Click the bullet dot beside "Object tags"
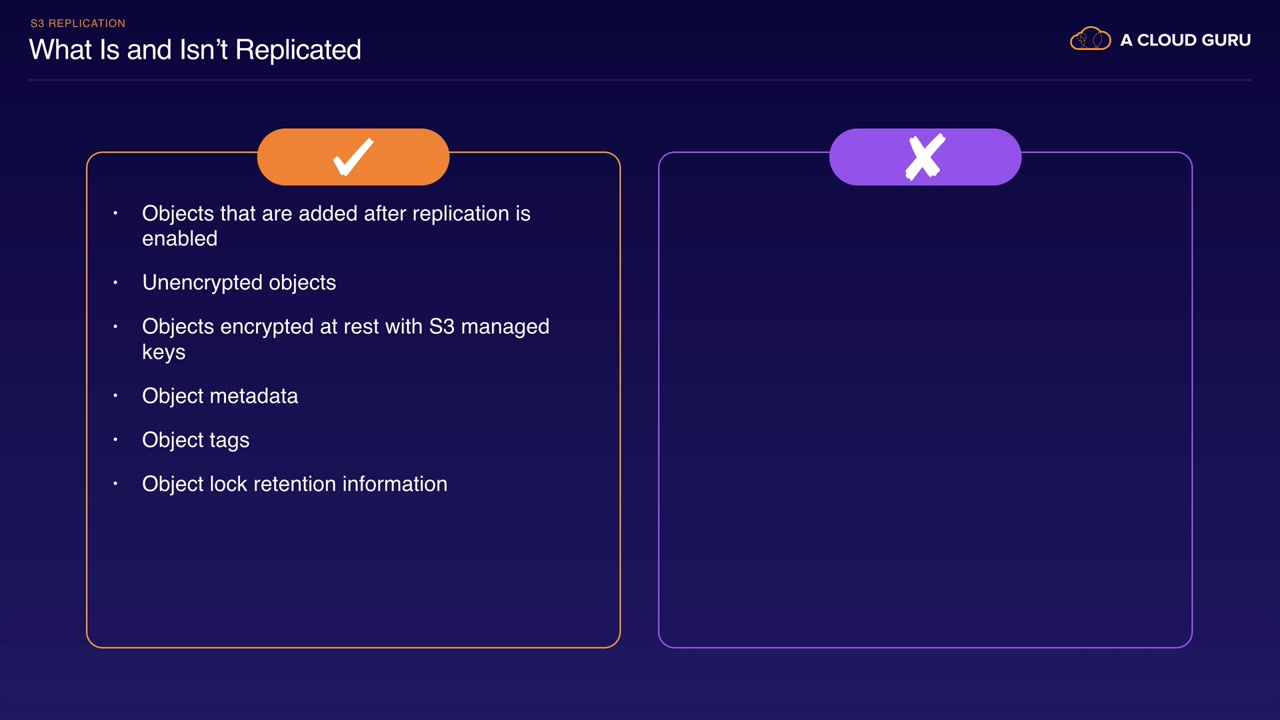The height and width of the screenshot is (720, 1280). 116,440
